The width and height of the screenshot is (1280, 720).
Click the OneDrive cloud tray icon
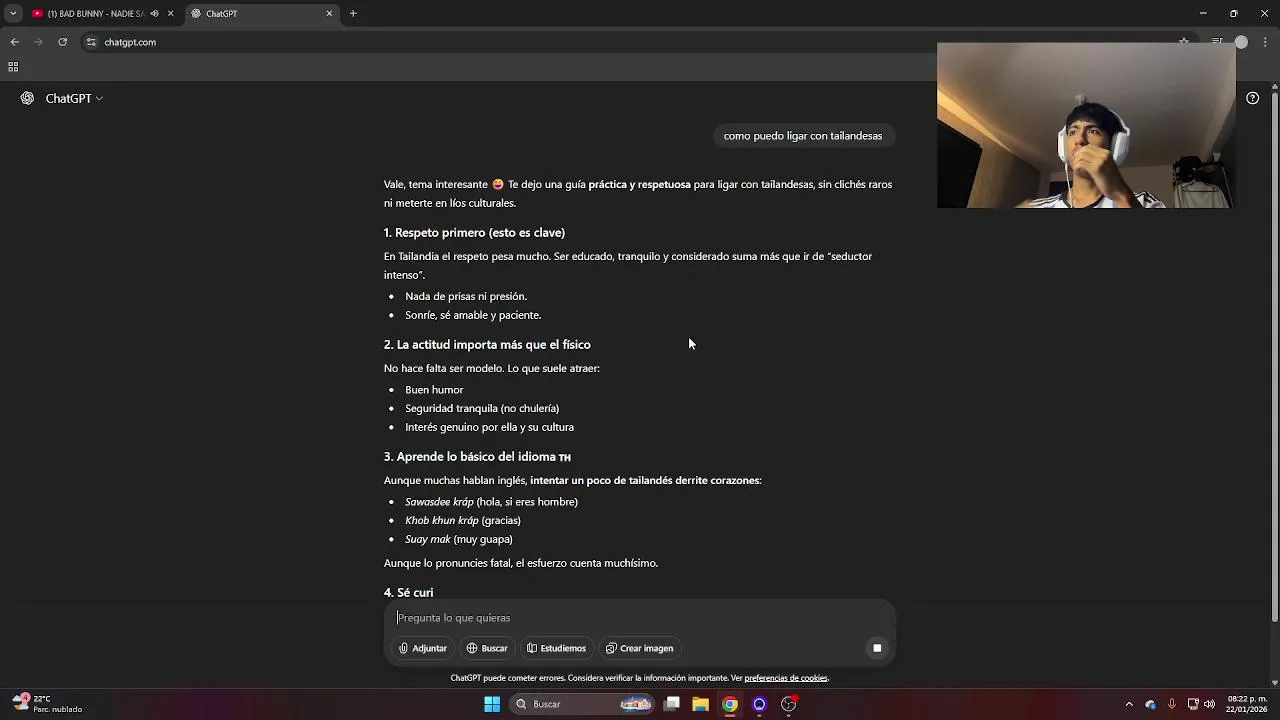click(1150, 704)
